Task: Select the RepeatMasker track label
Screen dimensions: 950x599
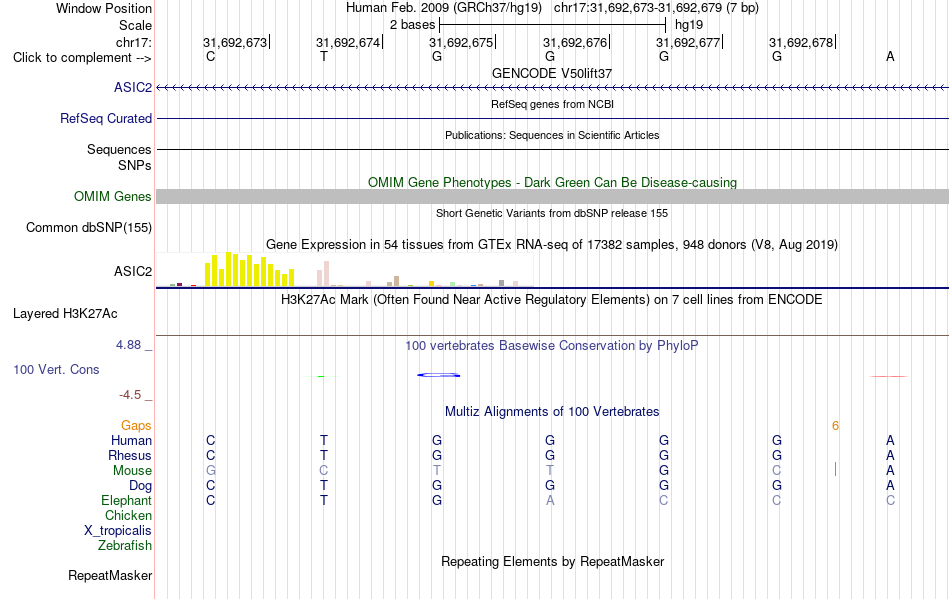Action: (110, 575)
